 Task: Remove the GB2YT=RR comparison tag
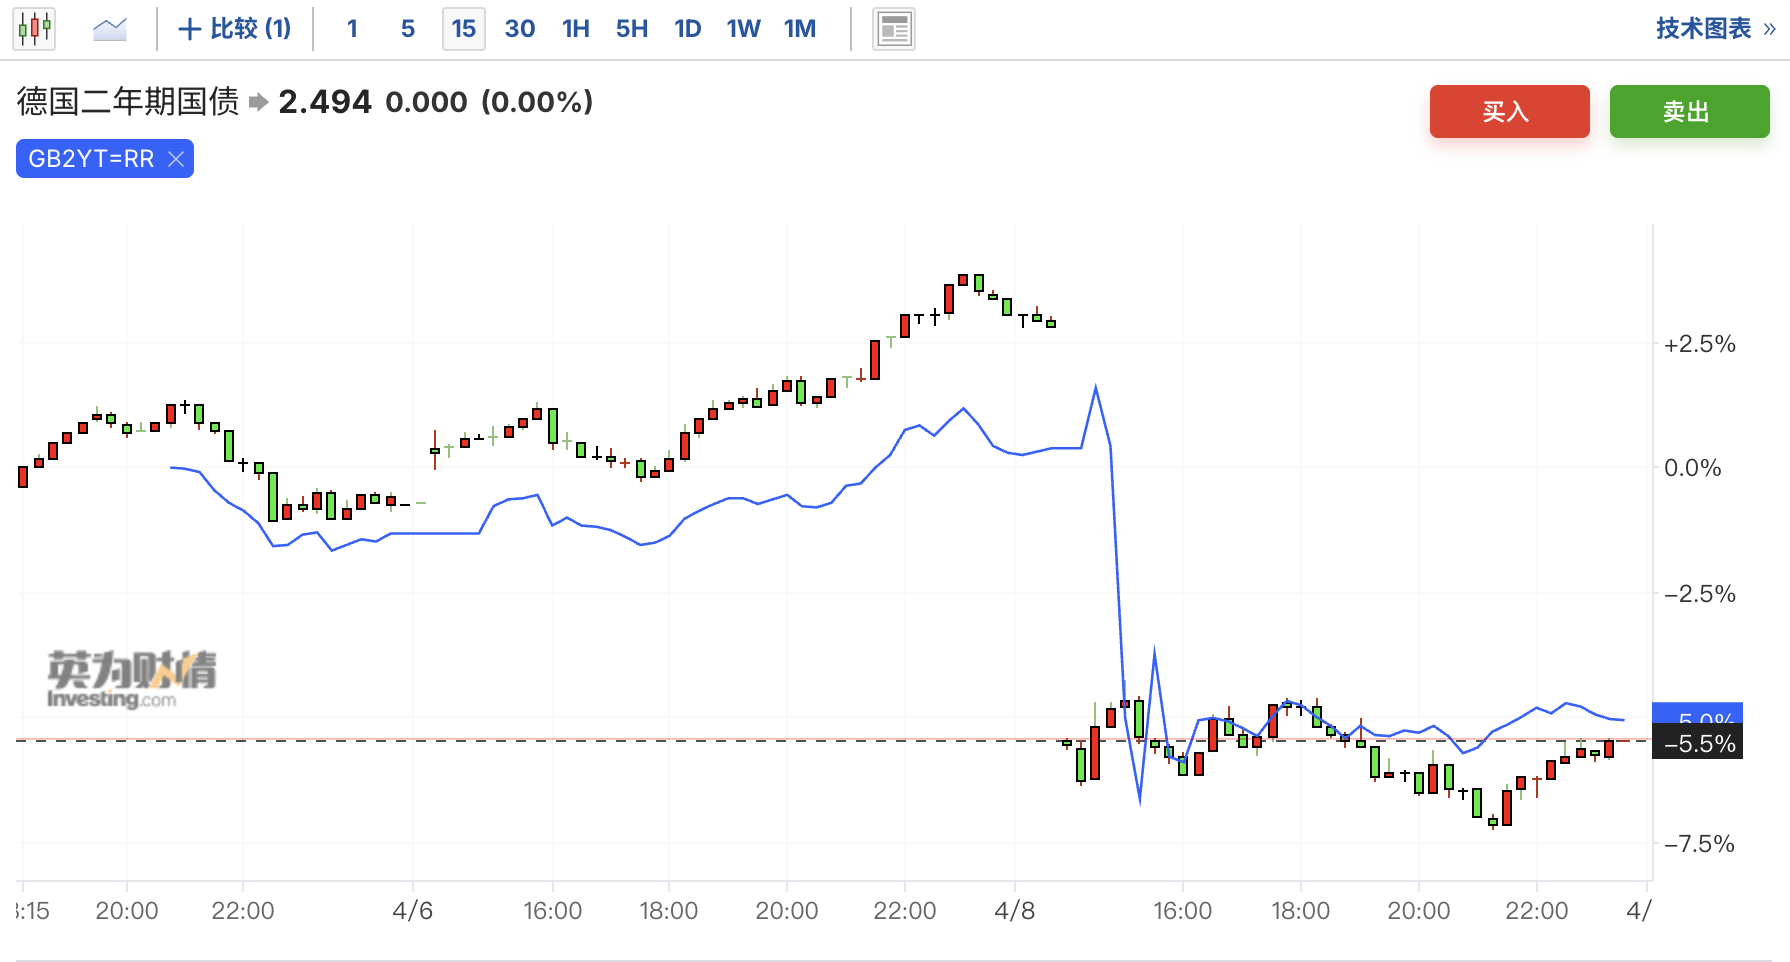tap(176, 159)
